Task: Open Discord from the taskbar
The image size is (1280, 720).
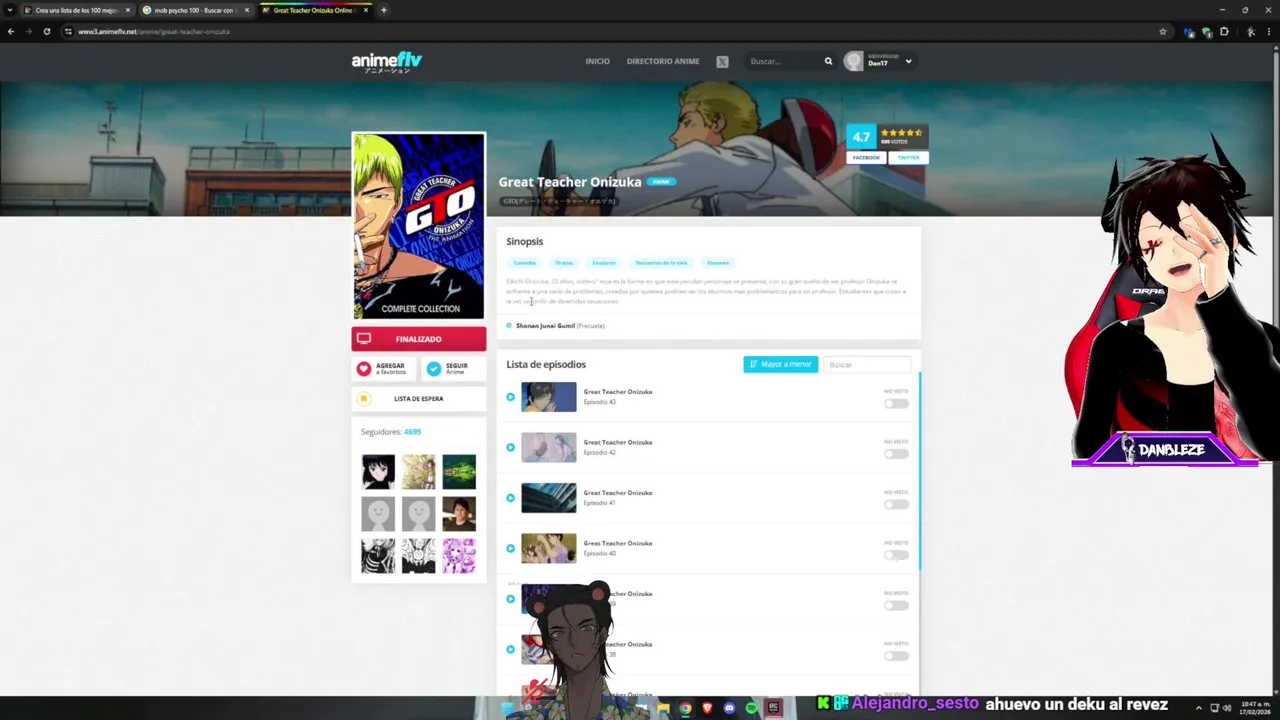Action: coord(729,708)
